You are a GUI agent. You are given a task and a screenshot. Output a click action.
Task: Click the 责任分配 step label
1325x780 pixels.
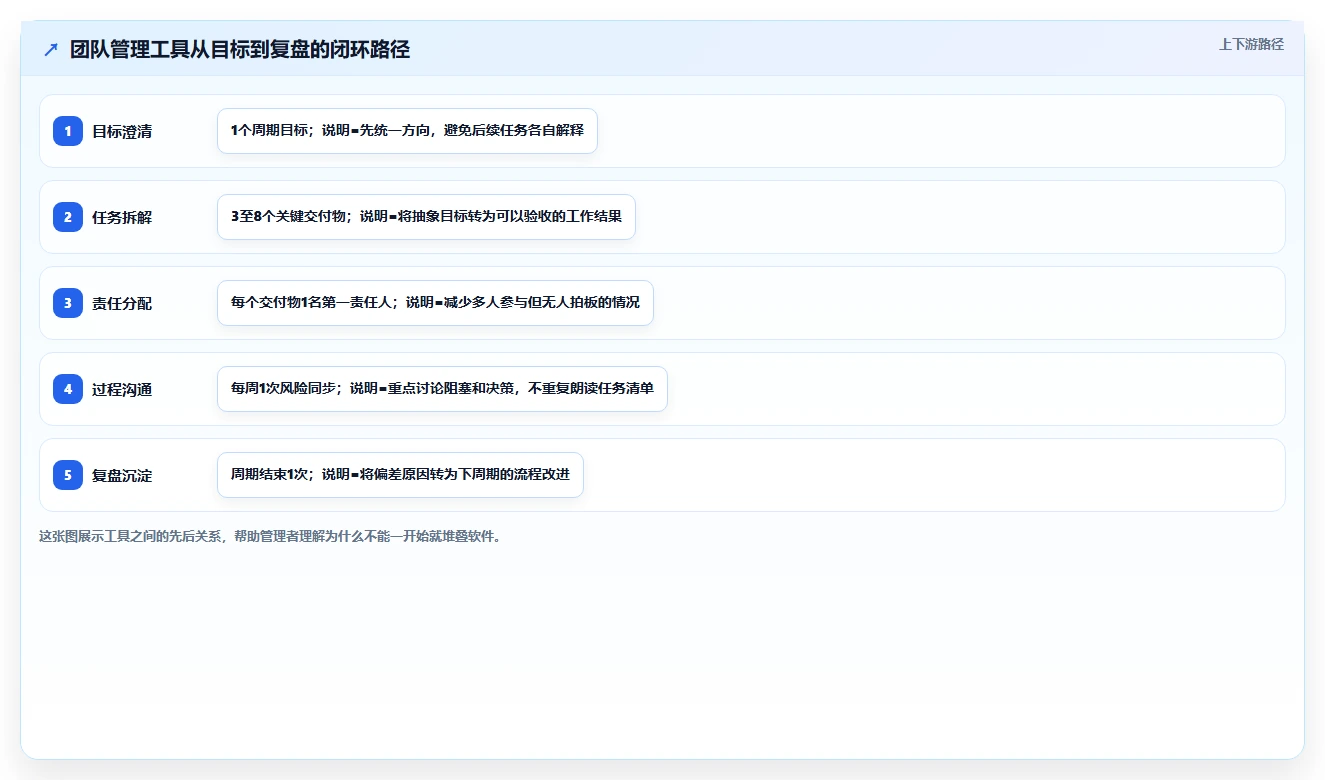[122, 303]
